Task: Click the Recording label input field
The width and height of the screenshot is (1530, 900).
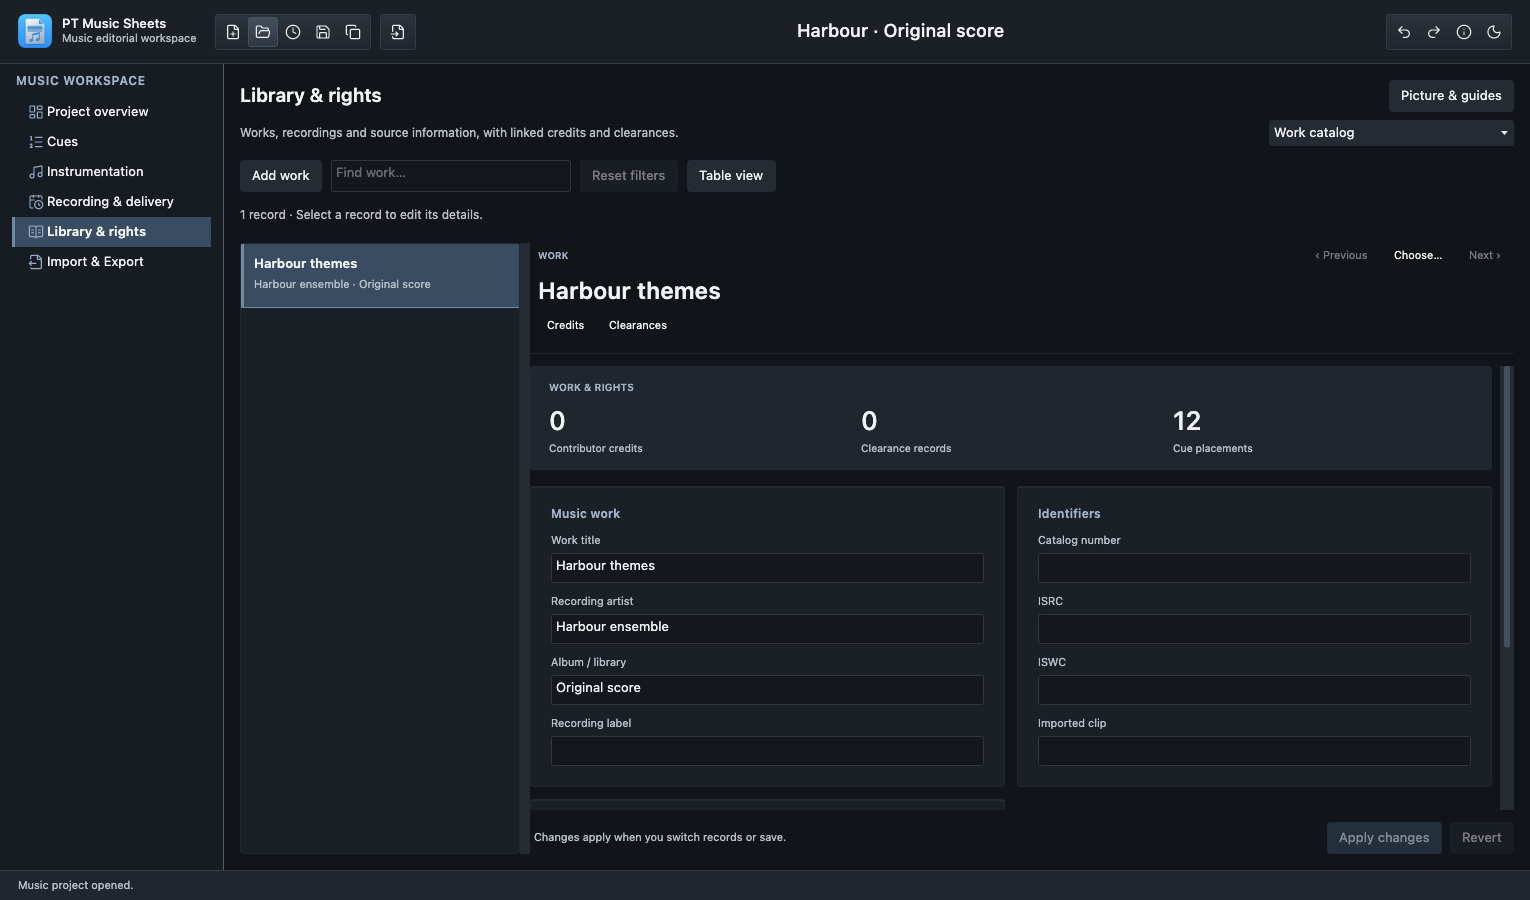Action: (x=767, y=751)
